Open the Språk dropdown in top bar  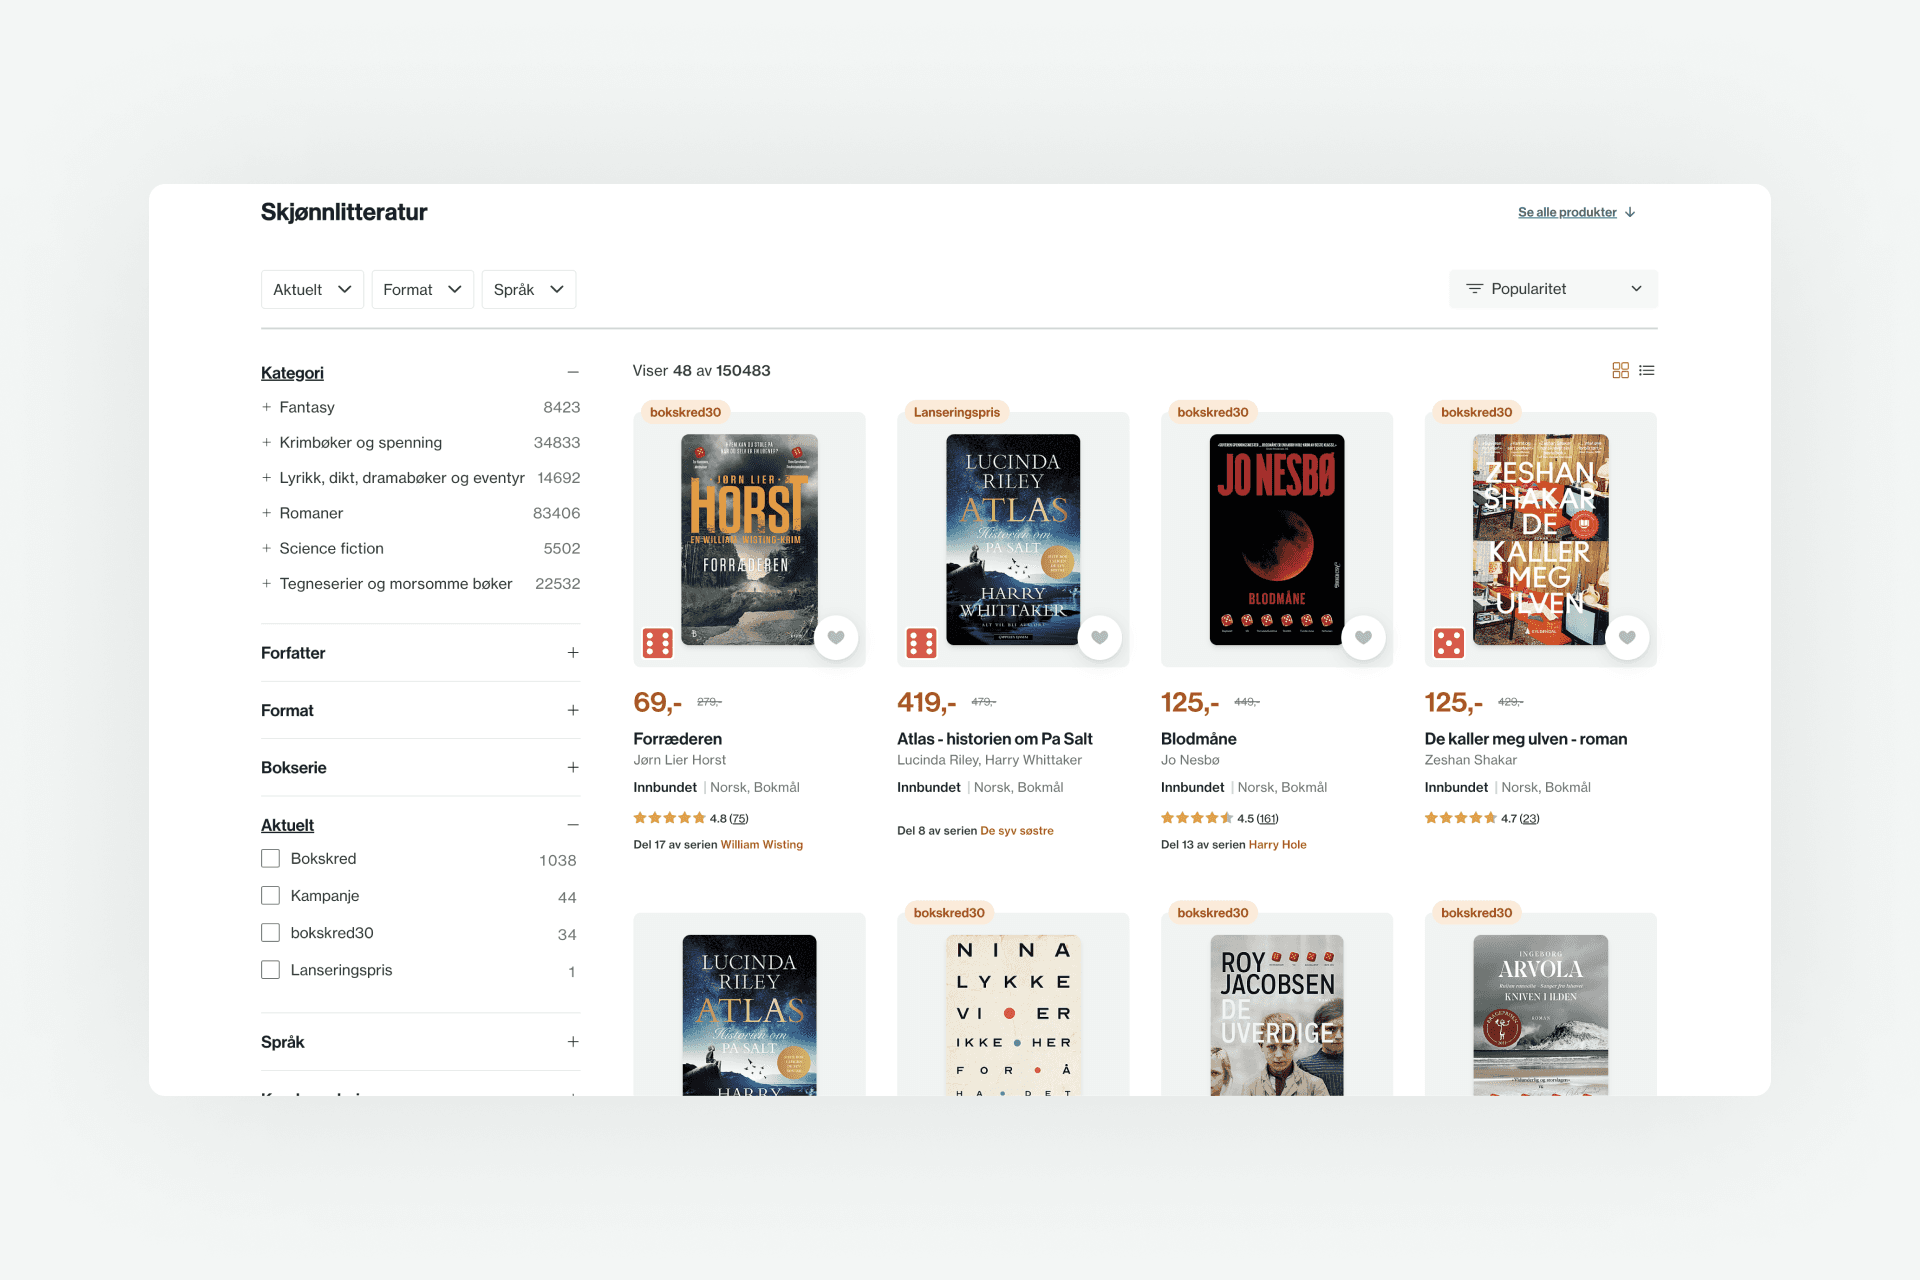click(x=529, y=289)
